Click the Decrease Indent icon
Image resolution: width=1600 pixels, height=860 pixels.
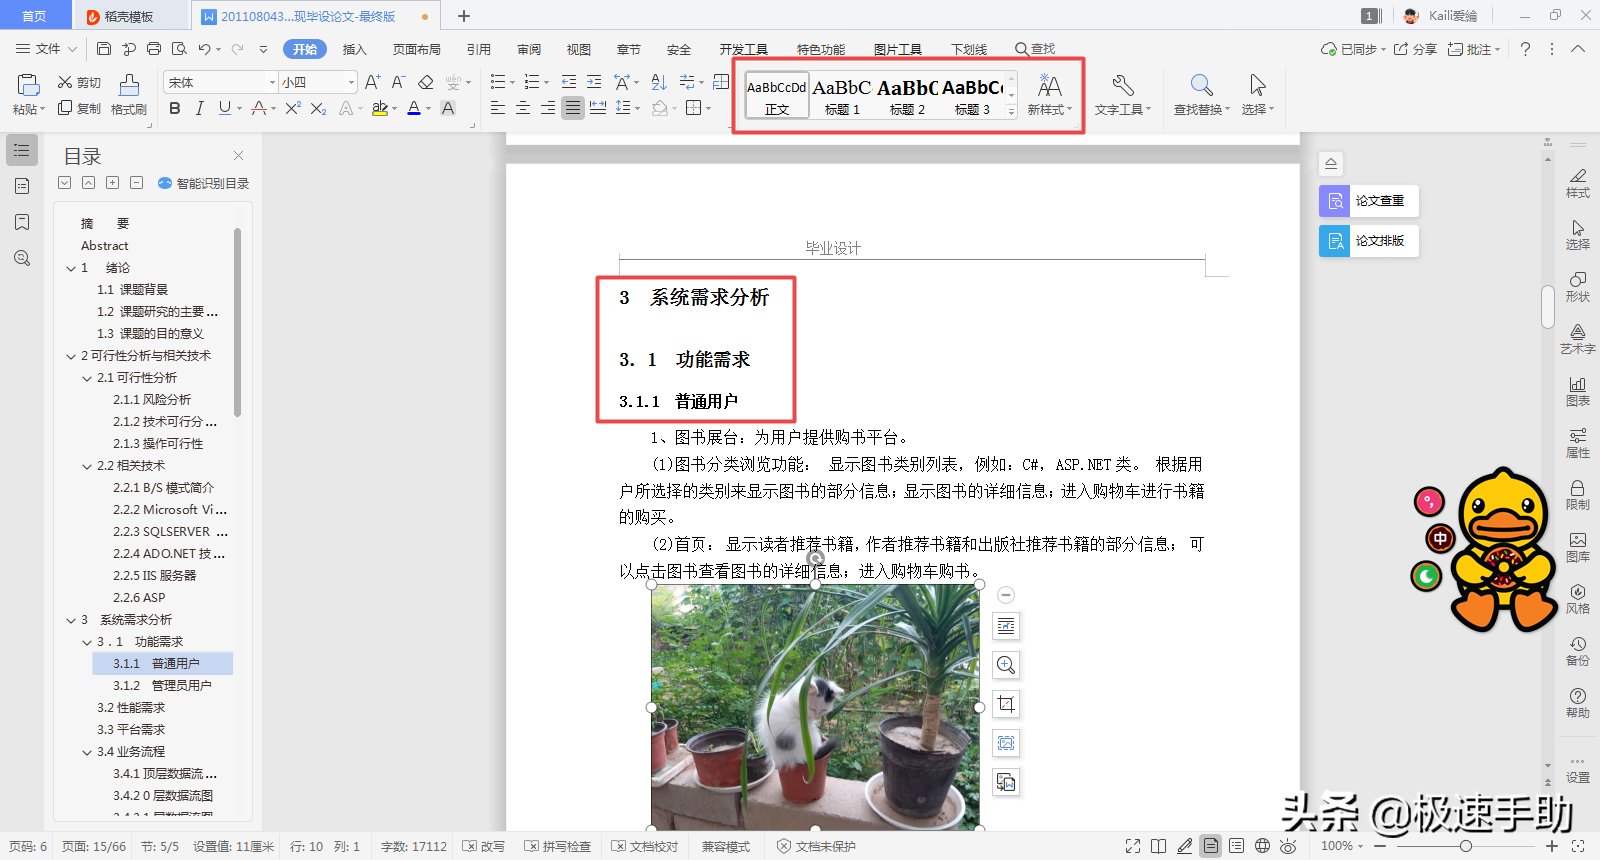tap(569, 82)
